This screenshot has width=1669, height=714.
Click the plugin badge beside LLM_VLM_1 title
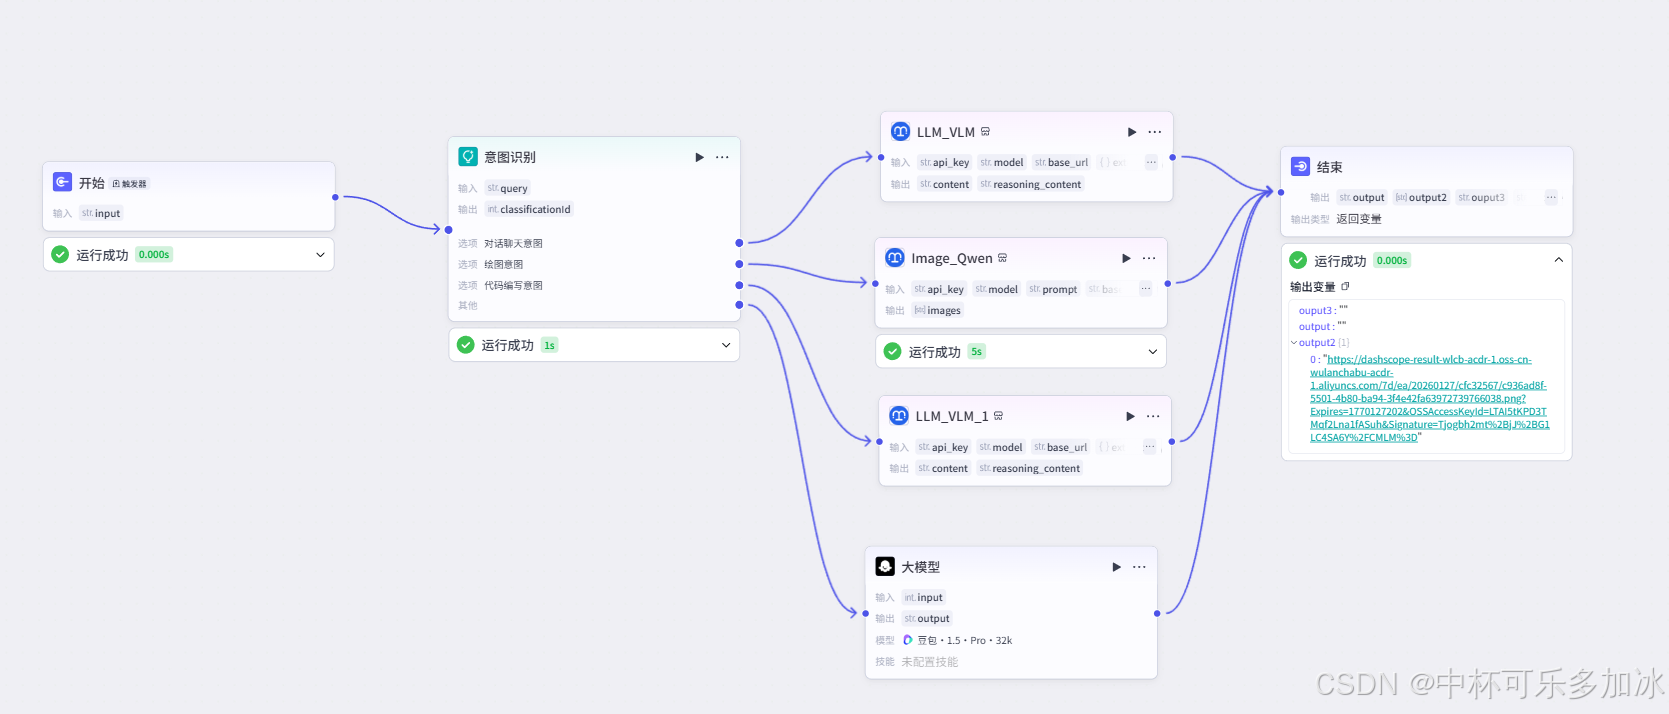click(x=998, y=416)
